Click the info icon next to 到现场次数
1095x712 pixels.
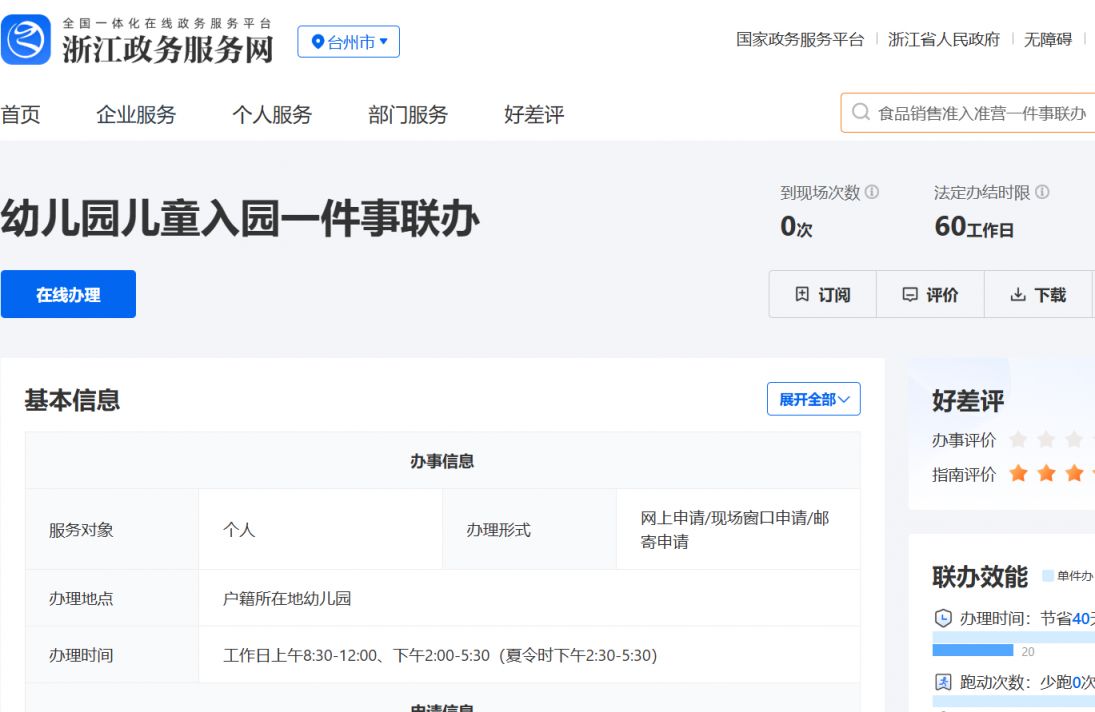[872, 192]
